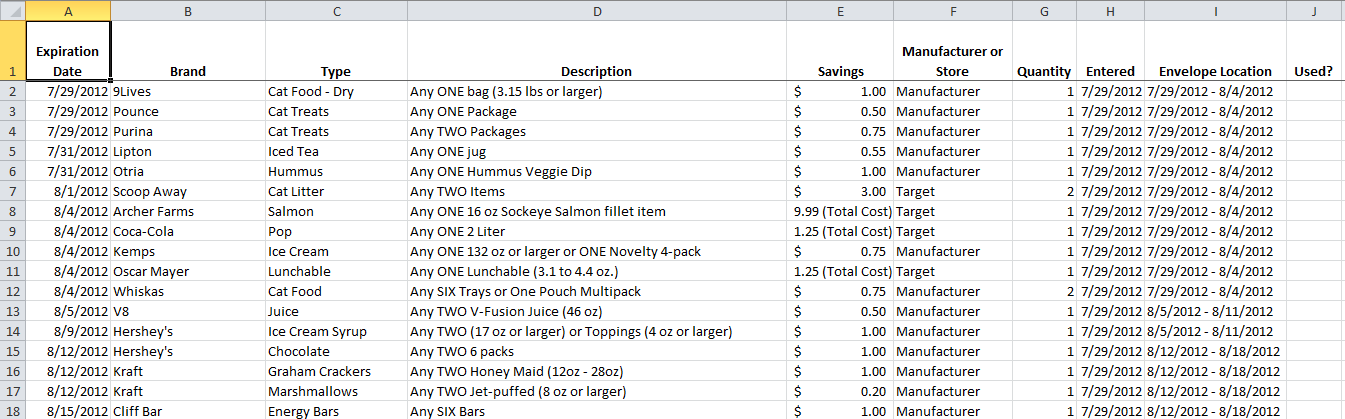Select the Scoop Away brand cell

pos(188,191)
